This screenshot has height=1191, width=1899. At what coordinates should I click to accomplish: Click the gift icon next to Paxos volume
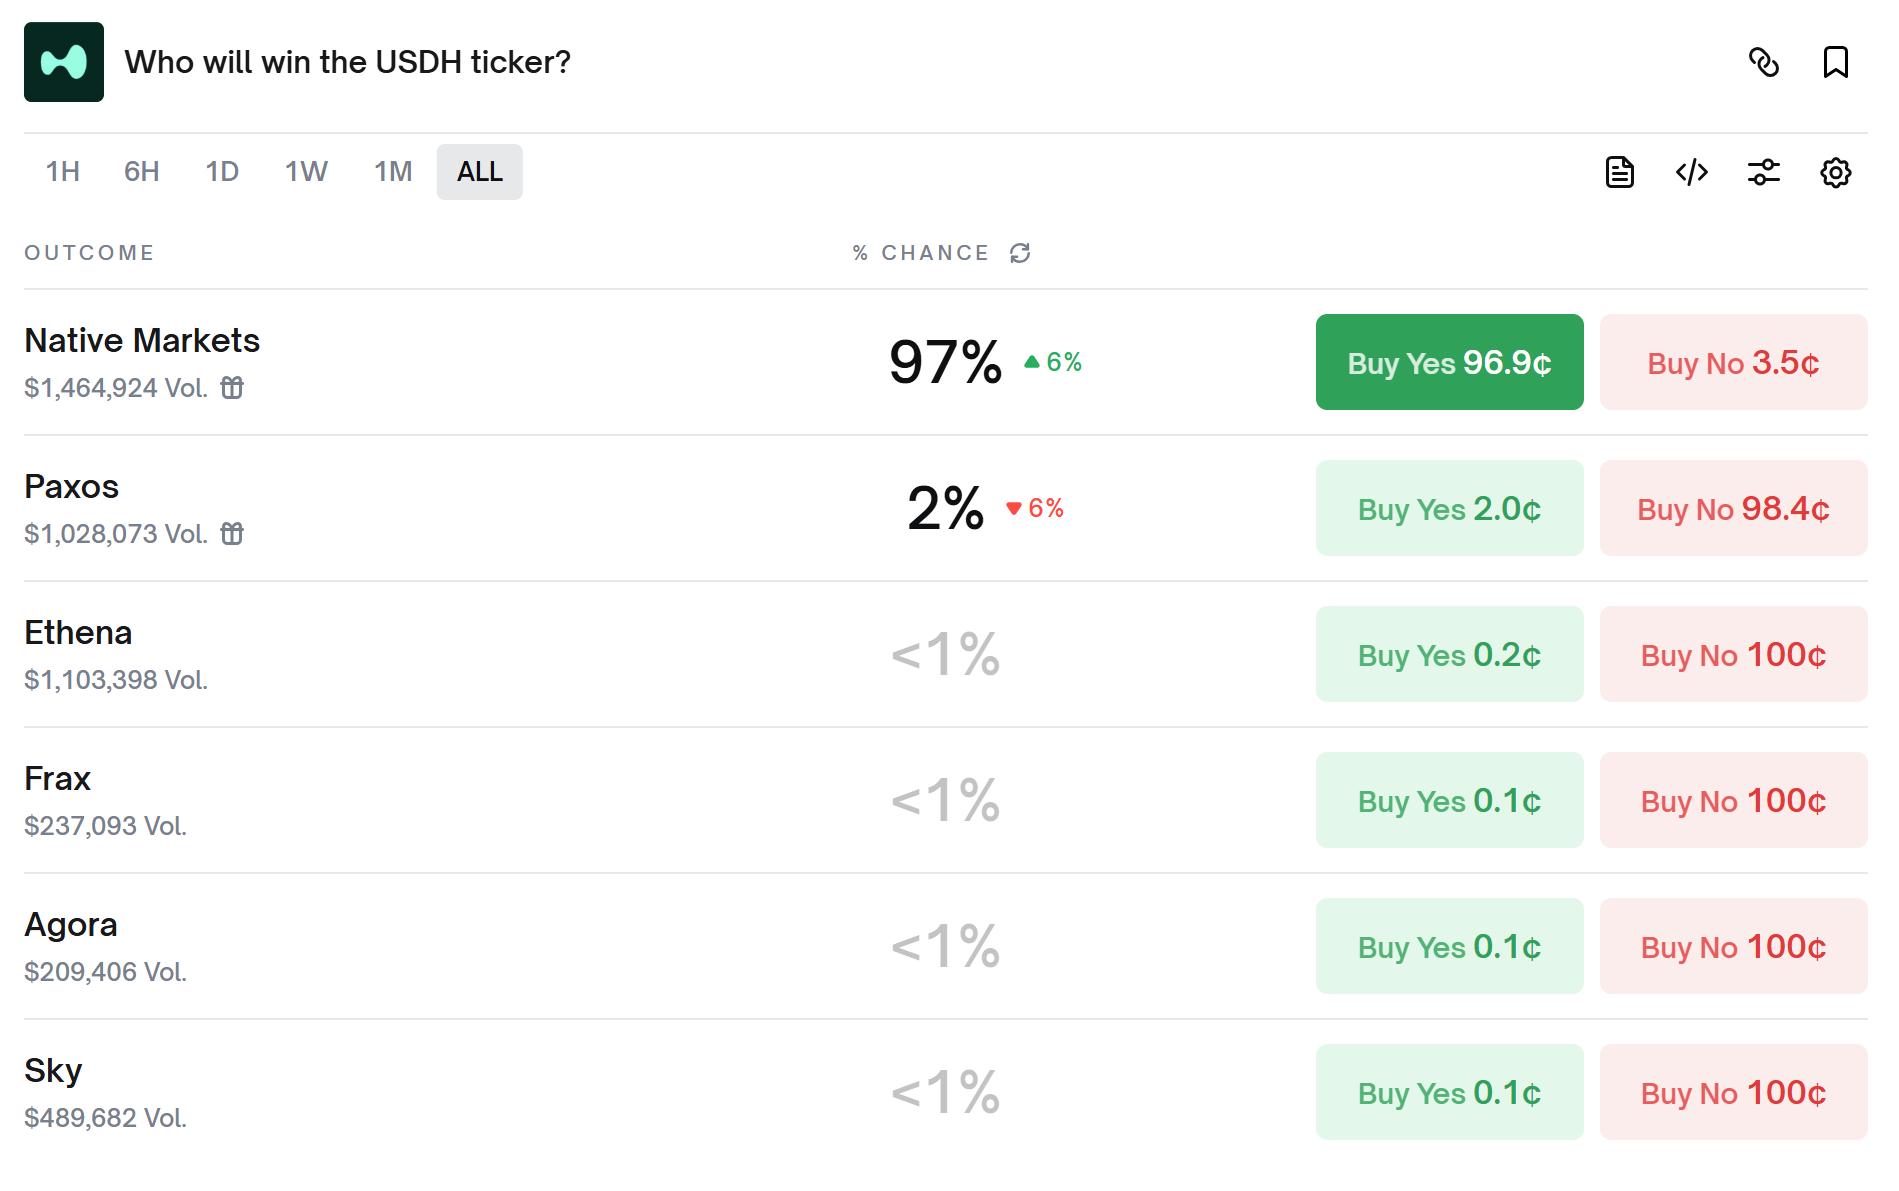[233, 533]
